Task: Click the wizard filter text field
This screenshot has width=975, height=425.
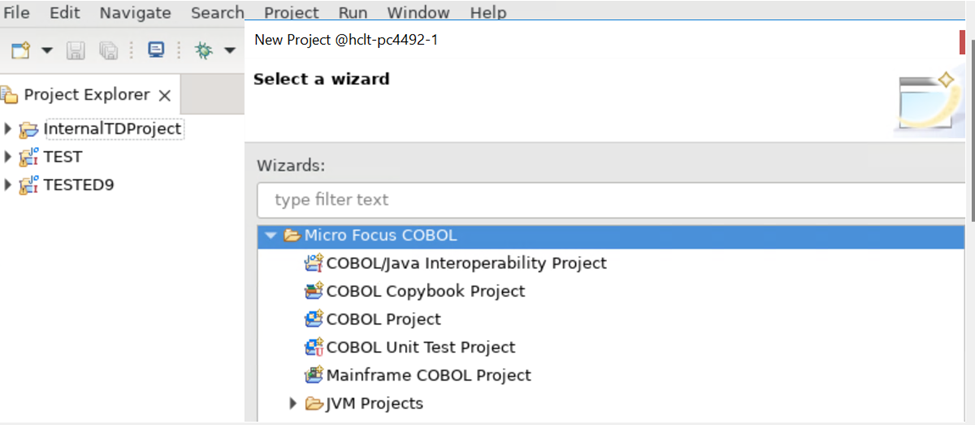Action: click(x=610, y=199)
